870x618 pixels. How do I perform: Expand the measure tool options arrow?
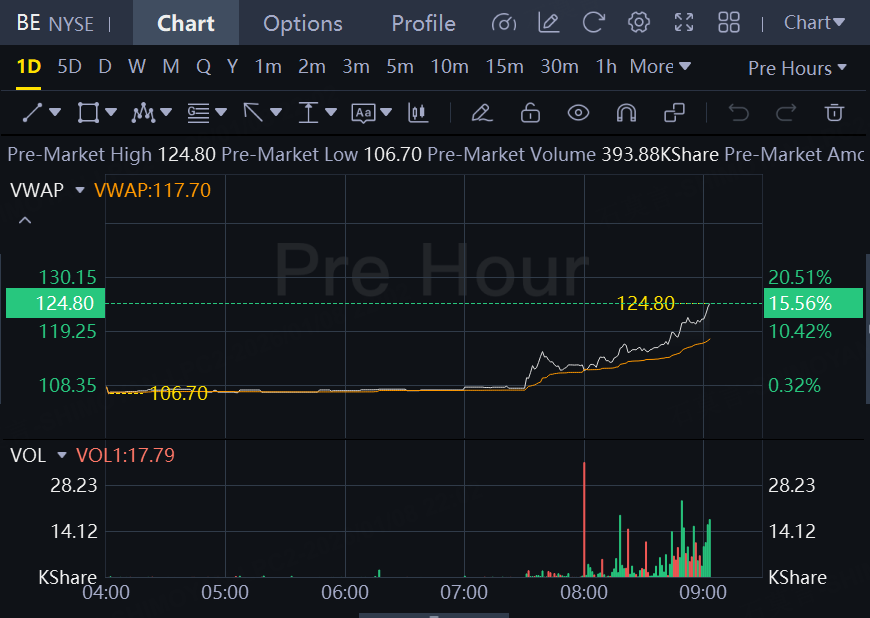tap(331, 113)
